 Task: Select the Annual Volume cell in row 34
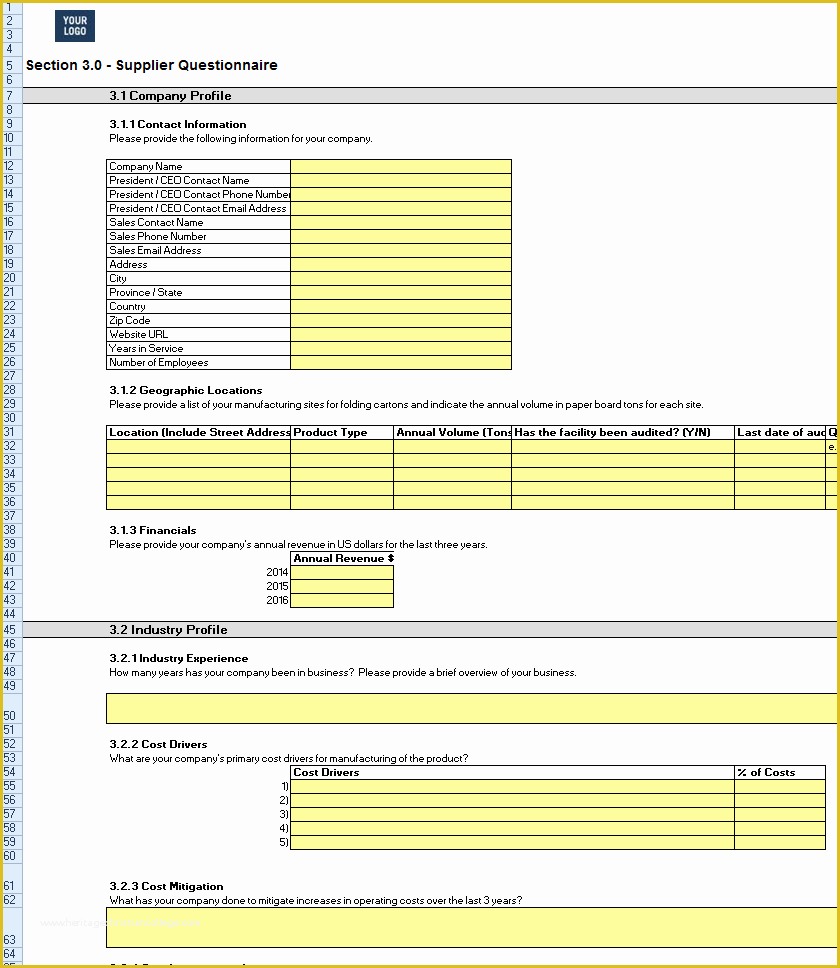pyautogui.click(x=452, y=474)
